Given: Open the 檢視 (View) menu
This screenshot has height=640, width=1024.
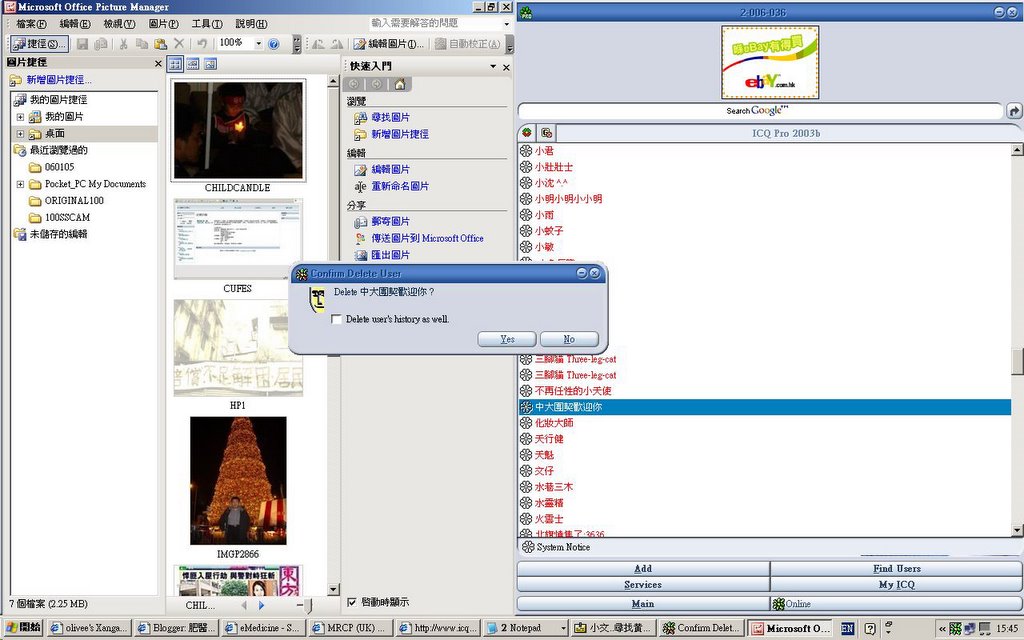Looking at the screenshot, I should pyautogui.click(x=120, y=24).
